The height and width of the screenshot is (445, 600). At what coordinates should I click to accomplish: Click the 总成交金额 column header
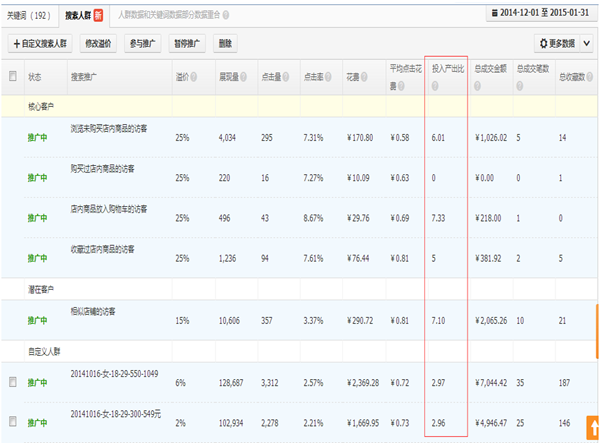[x=491, y=68]
